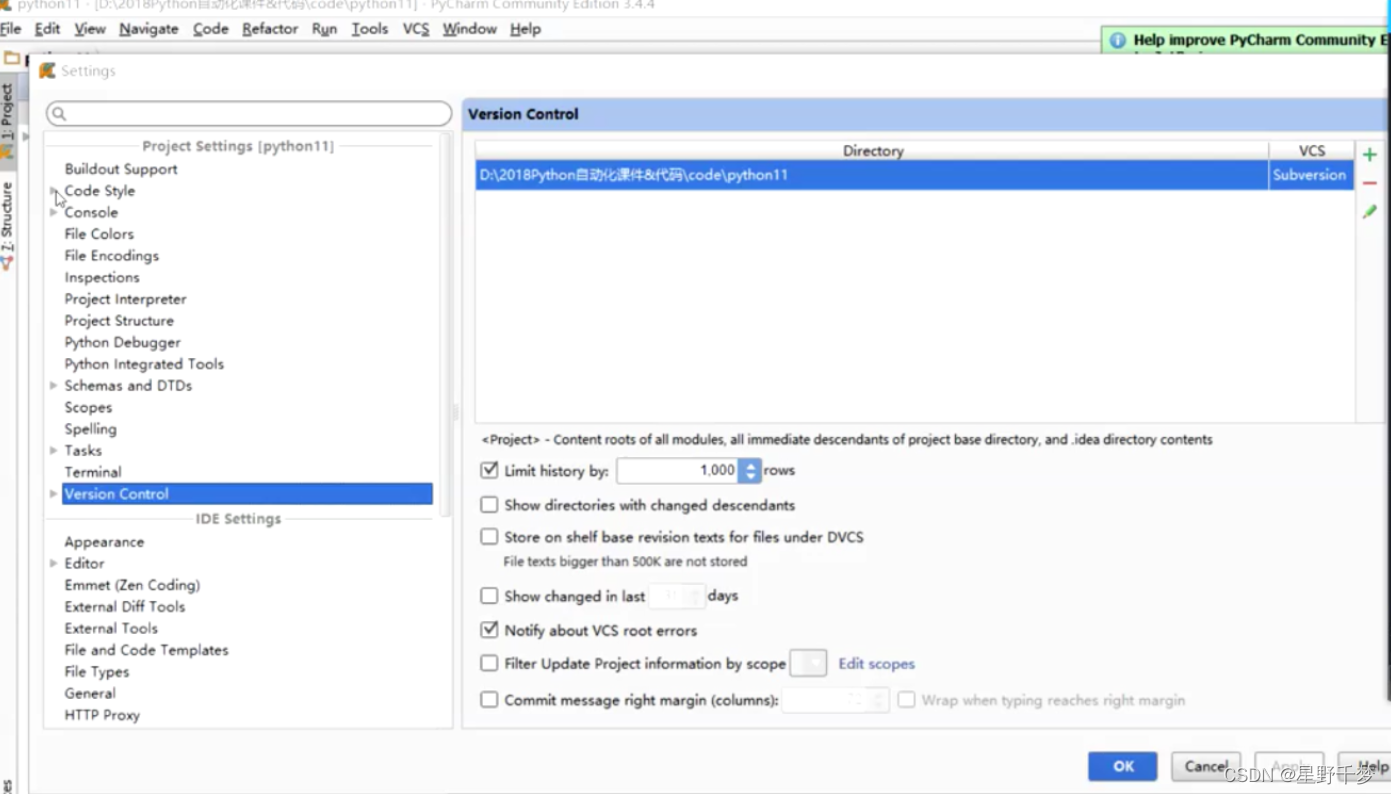Viewport: 1391px width, 794px height.
Task: Open the Edit menu
Action: [47, 29]
